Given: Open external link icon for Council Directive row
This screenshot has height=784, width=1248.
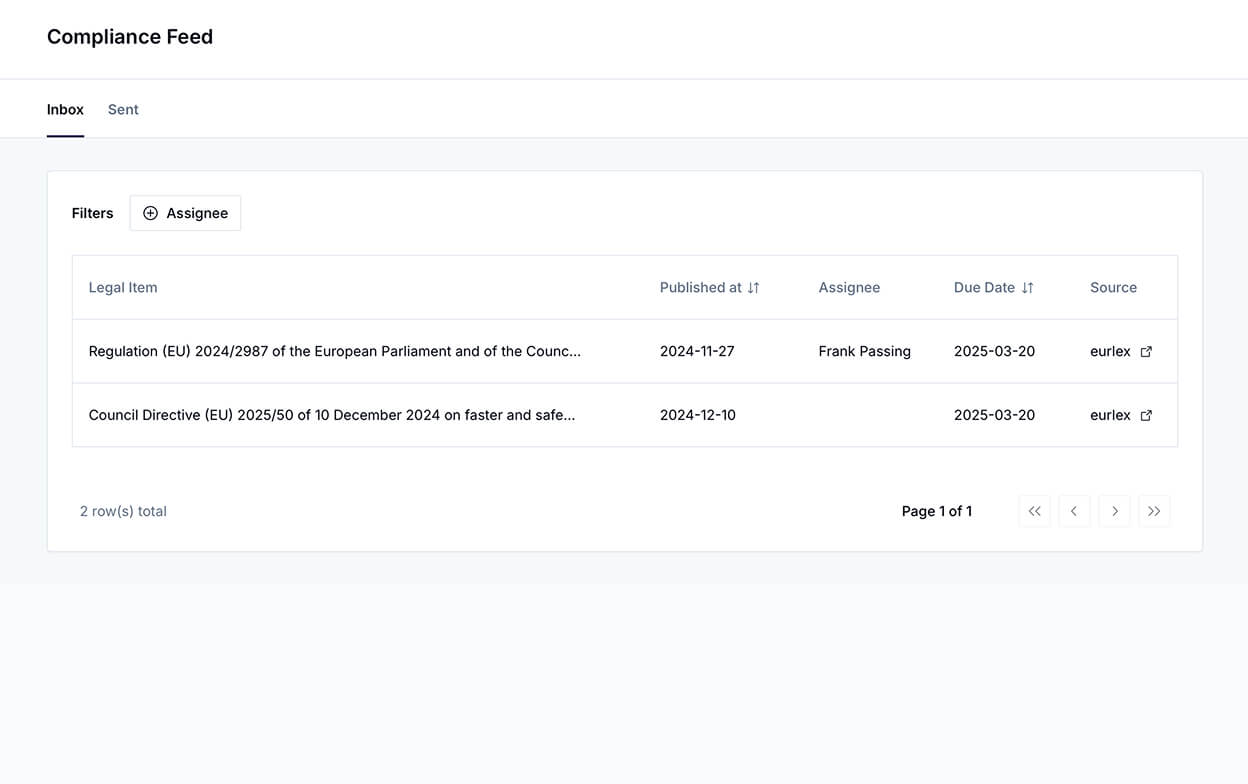Looking at the screenshot, I should point(1146,415).
